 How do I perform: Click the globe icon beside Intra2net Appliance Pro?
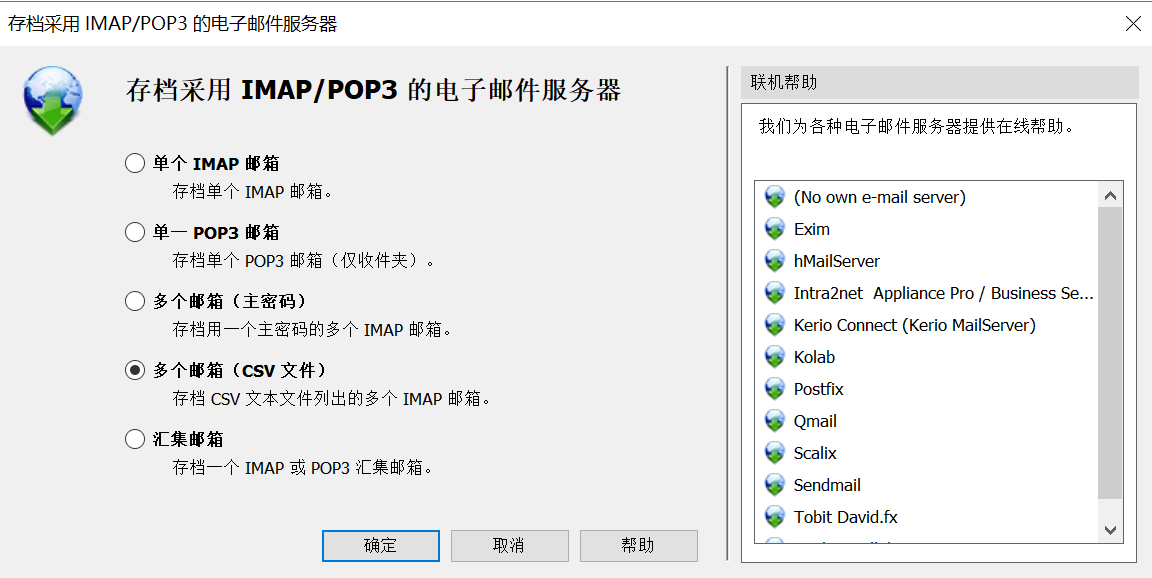[x=774, y=293]
